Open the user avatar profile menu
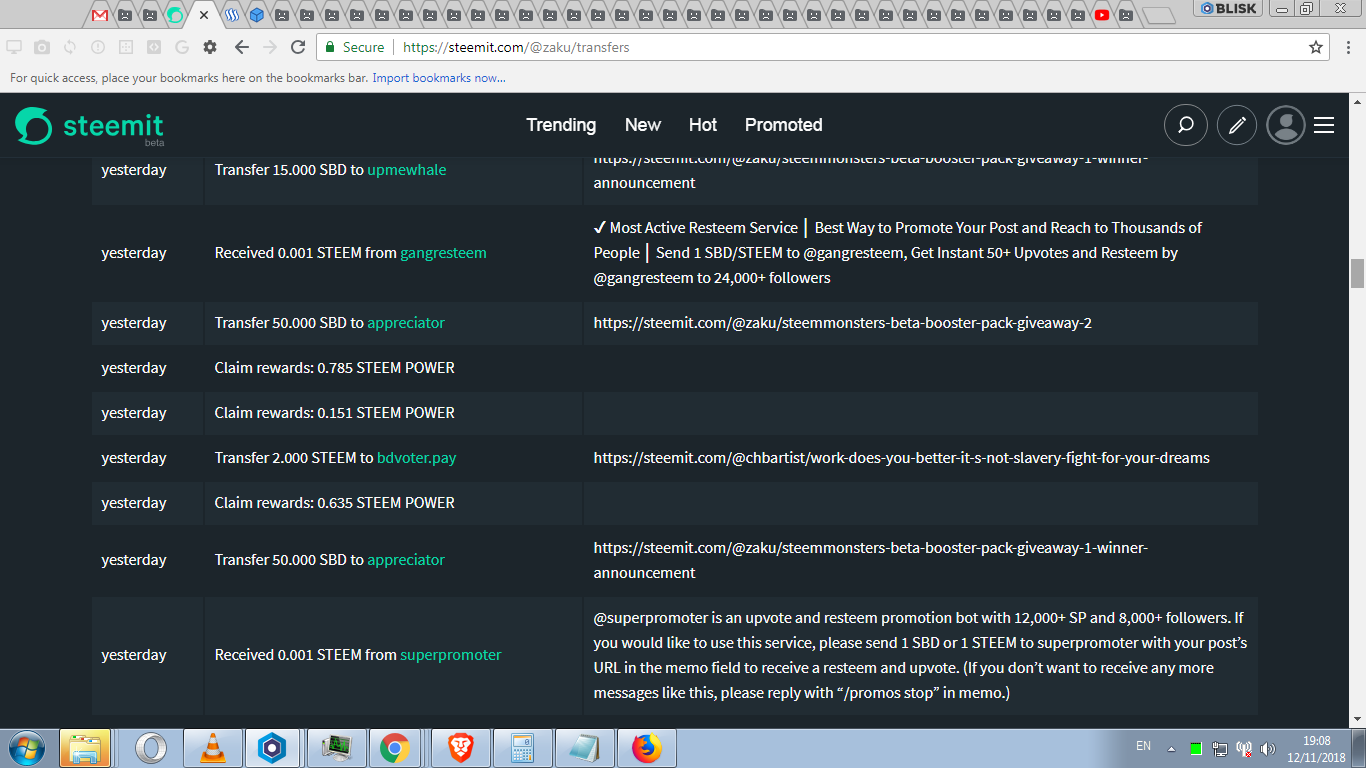The image size is (1366, 768). (1286, 125)
